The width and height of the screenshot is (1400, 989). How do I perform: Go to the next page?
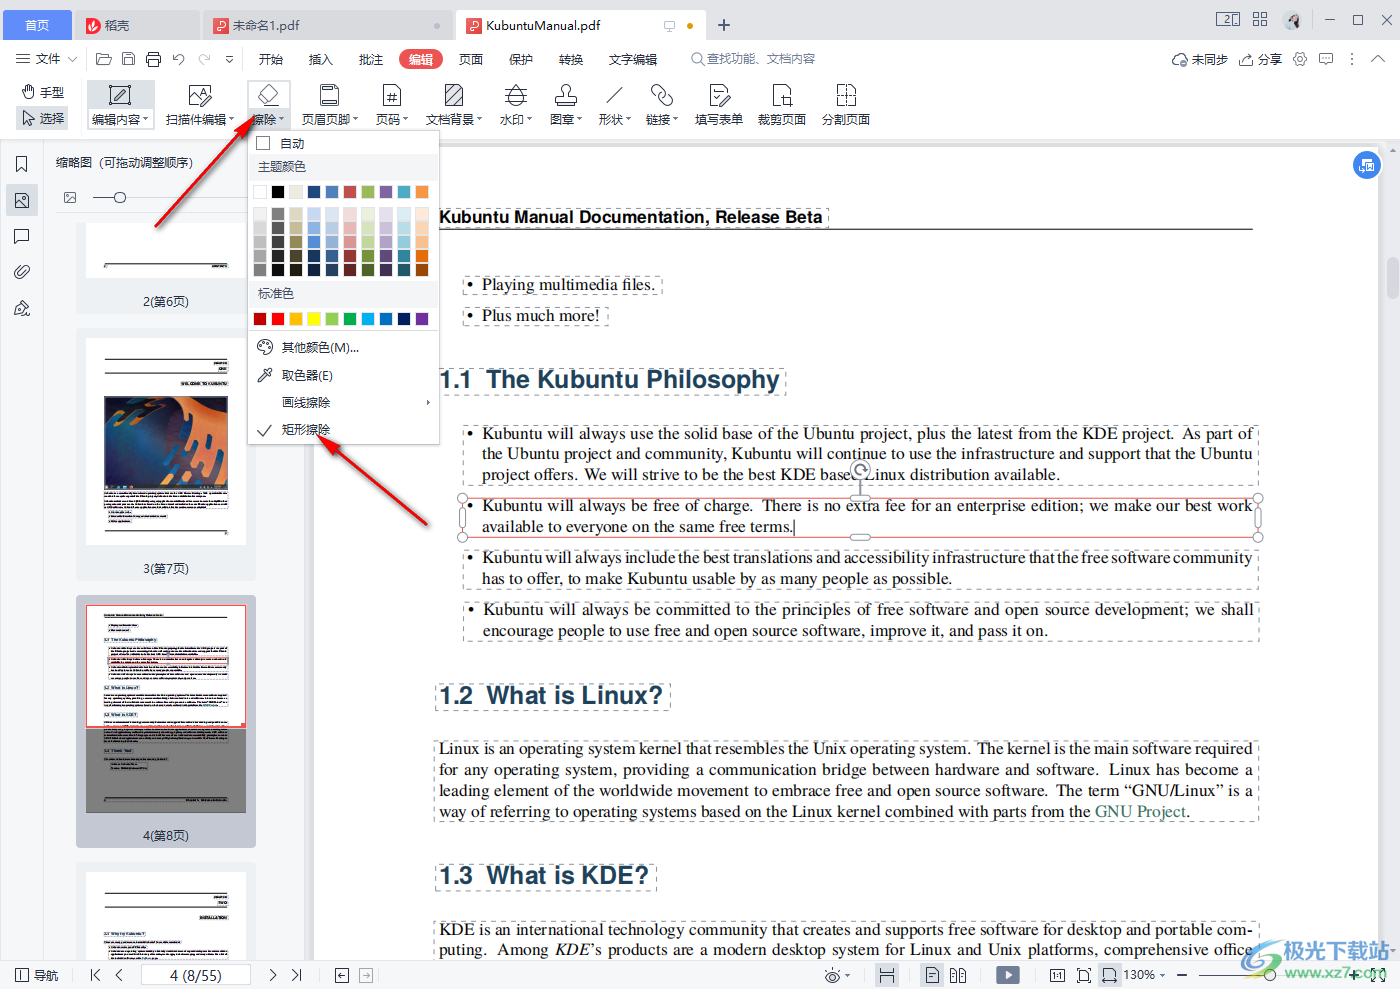click(272, 975)
